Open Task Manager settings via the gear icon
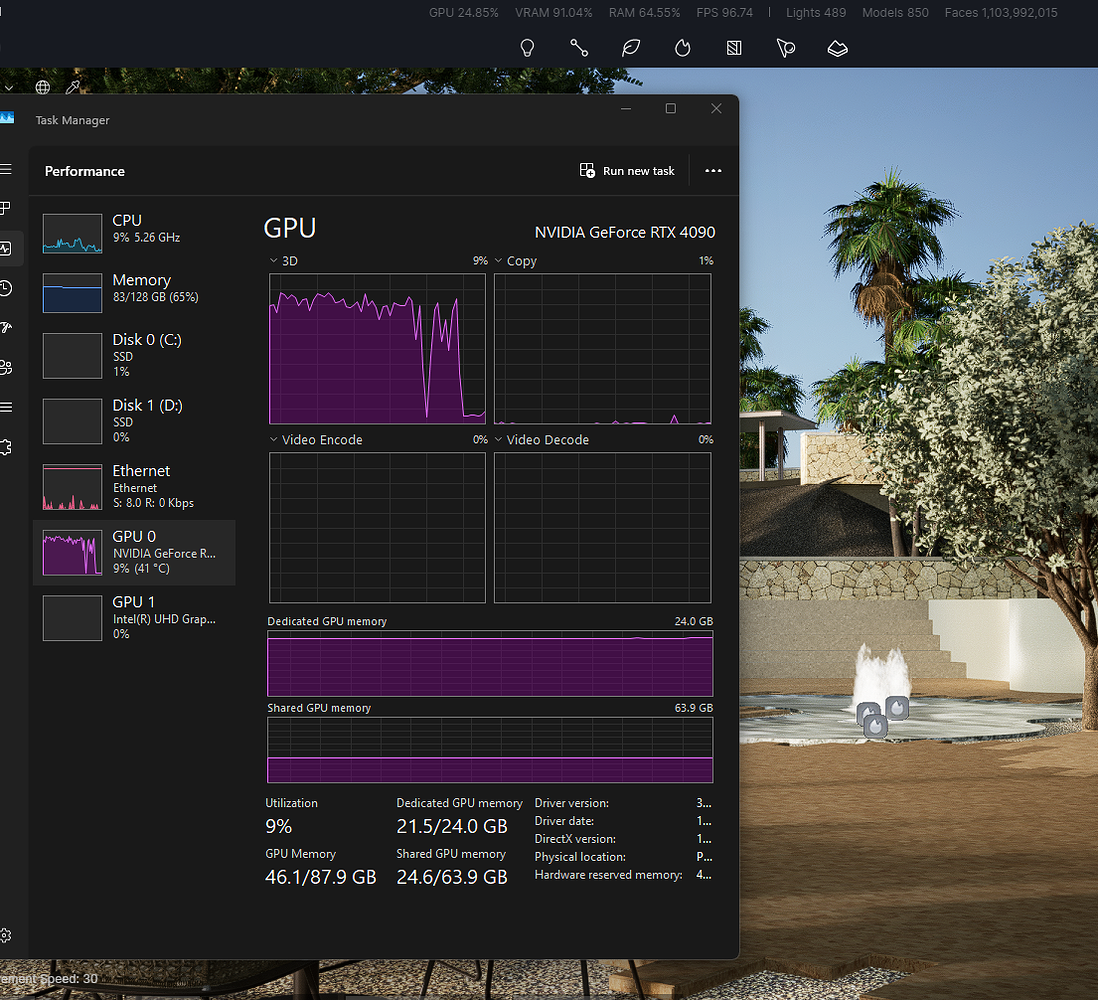This screenshot has height=1000, width=1098. point(7,935)
